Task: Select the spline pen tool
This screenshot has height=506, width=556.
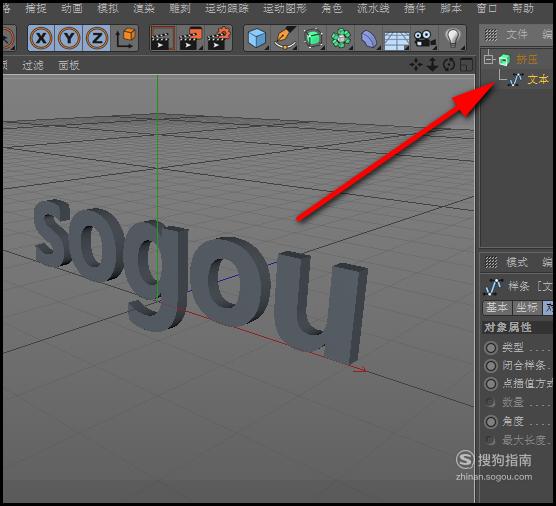Action: coord(285,38)
